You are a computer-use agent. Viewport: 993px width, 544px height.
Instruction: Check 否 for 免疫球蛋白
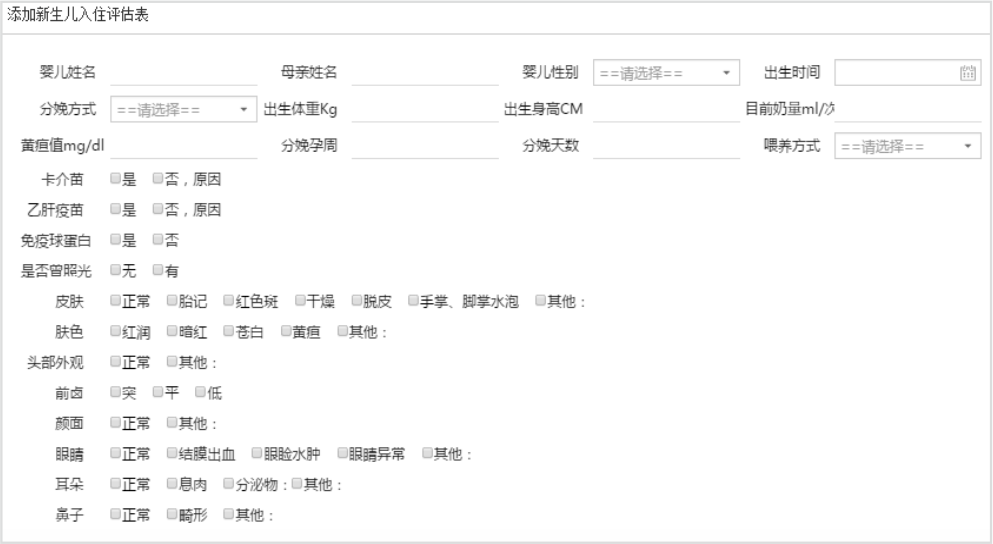click(158, 240)
